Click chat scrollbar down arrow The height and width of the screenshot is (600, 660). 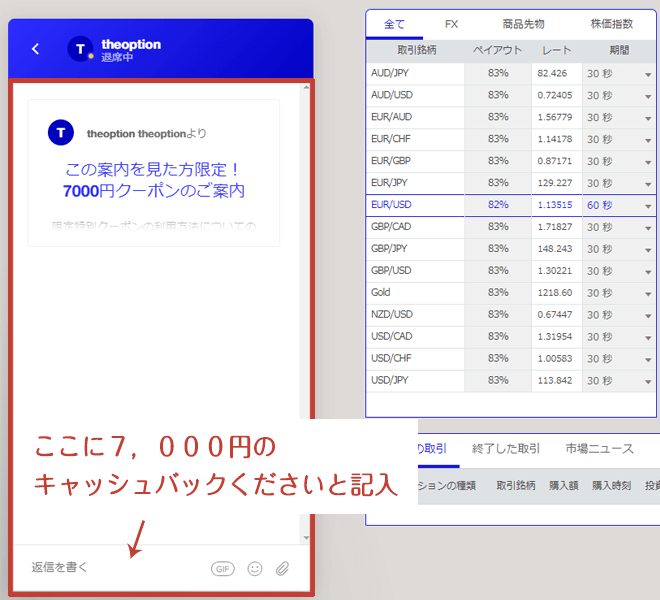coord(306,538)
